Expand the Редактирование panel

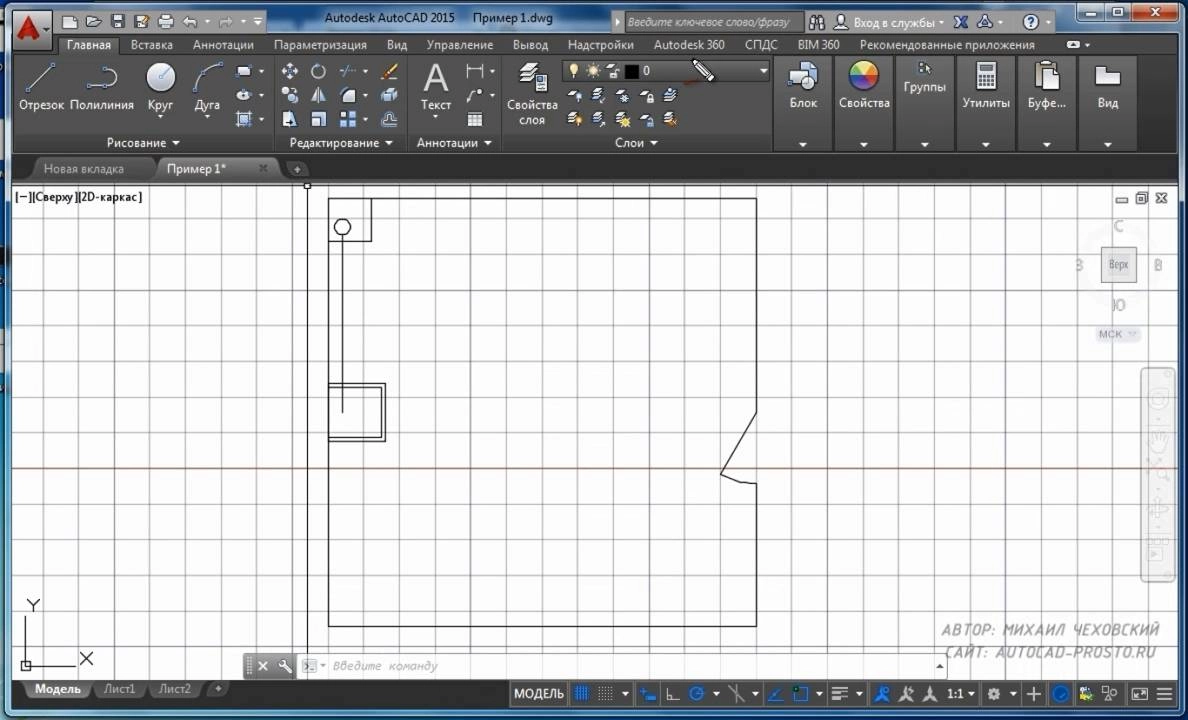pos(341,142)
